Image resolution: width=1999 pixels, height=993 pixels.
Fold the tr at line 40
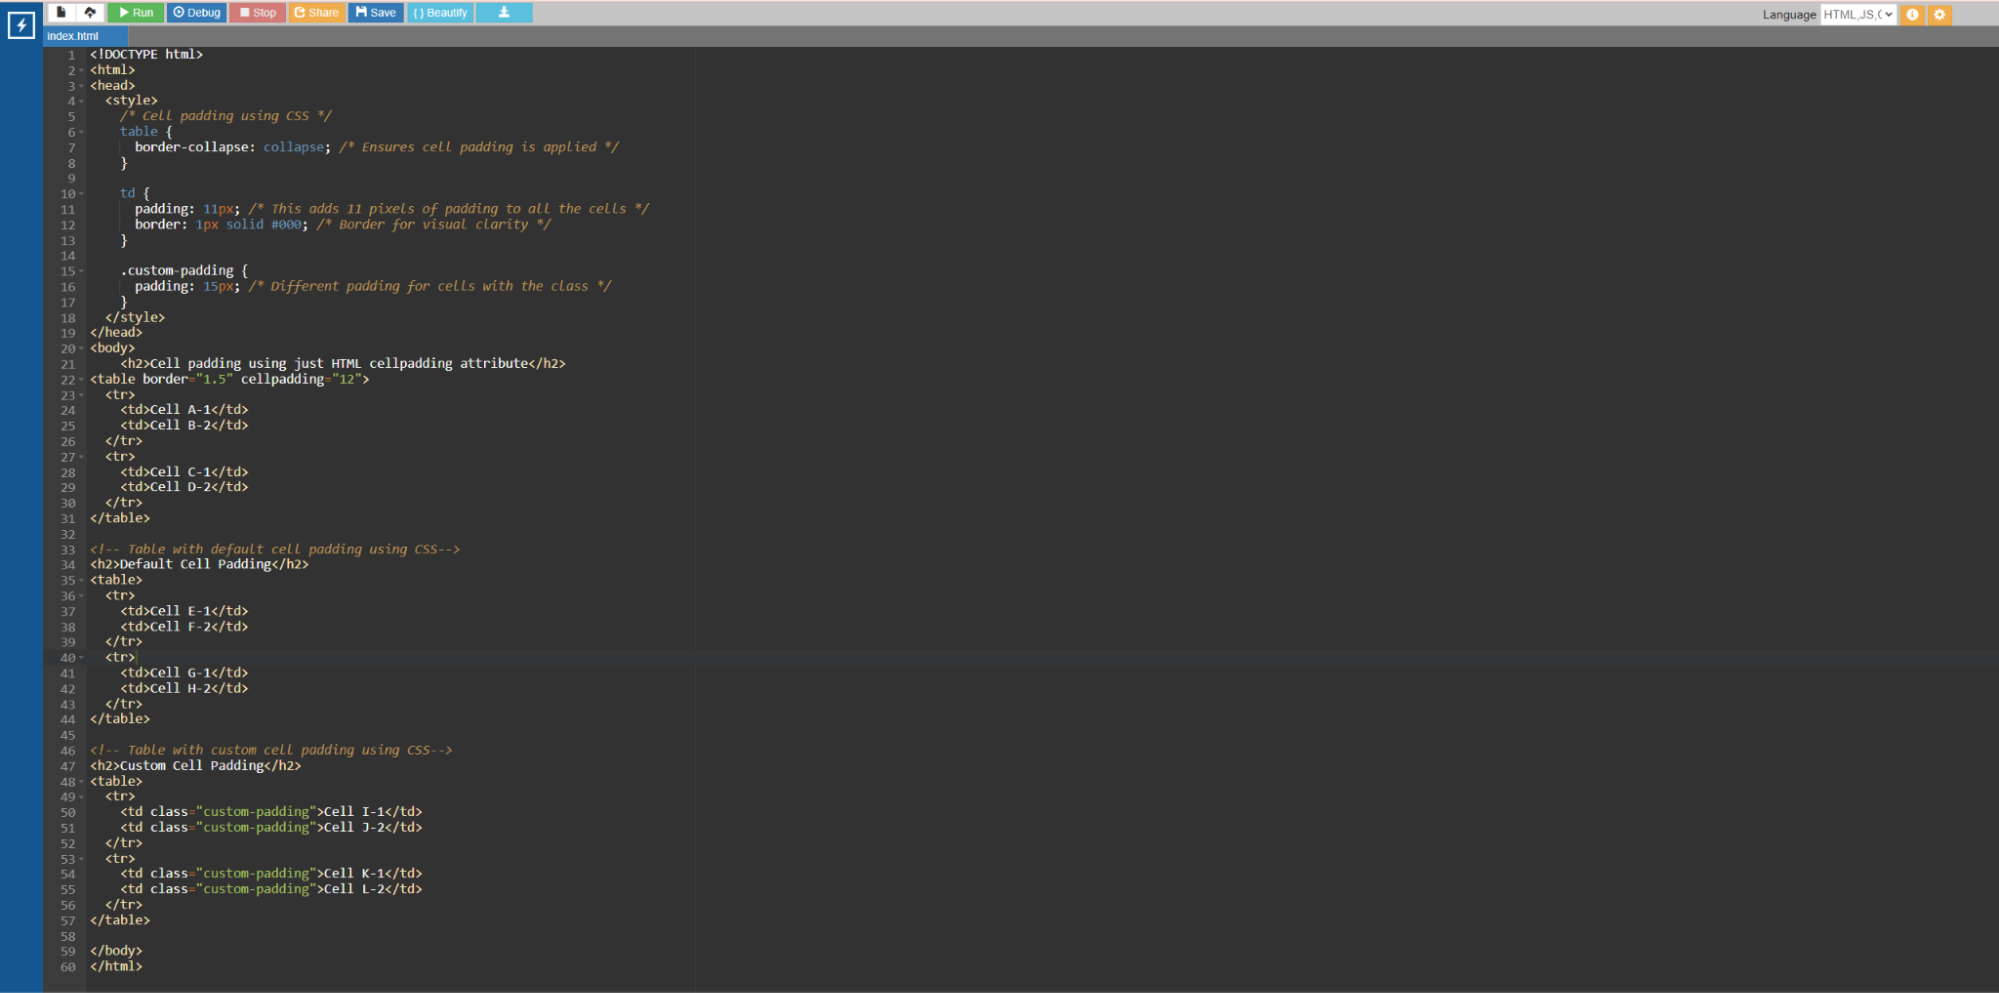pyautogui.click(x=82, y=658)
